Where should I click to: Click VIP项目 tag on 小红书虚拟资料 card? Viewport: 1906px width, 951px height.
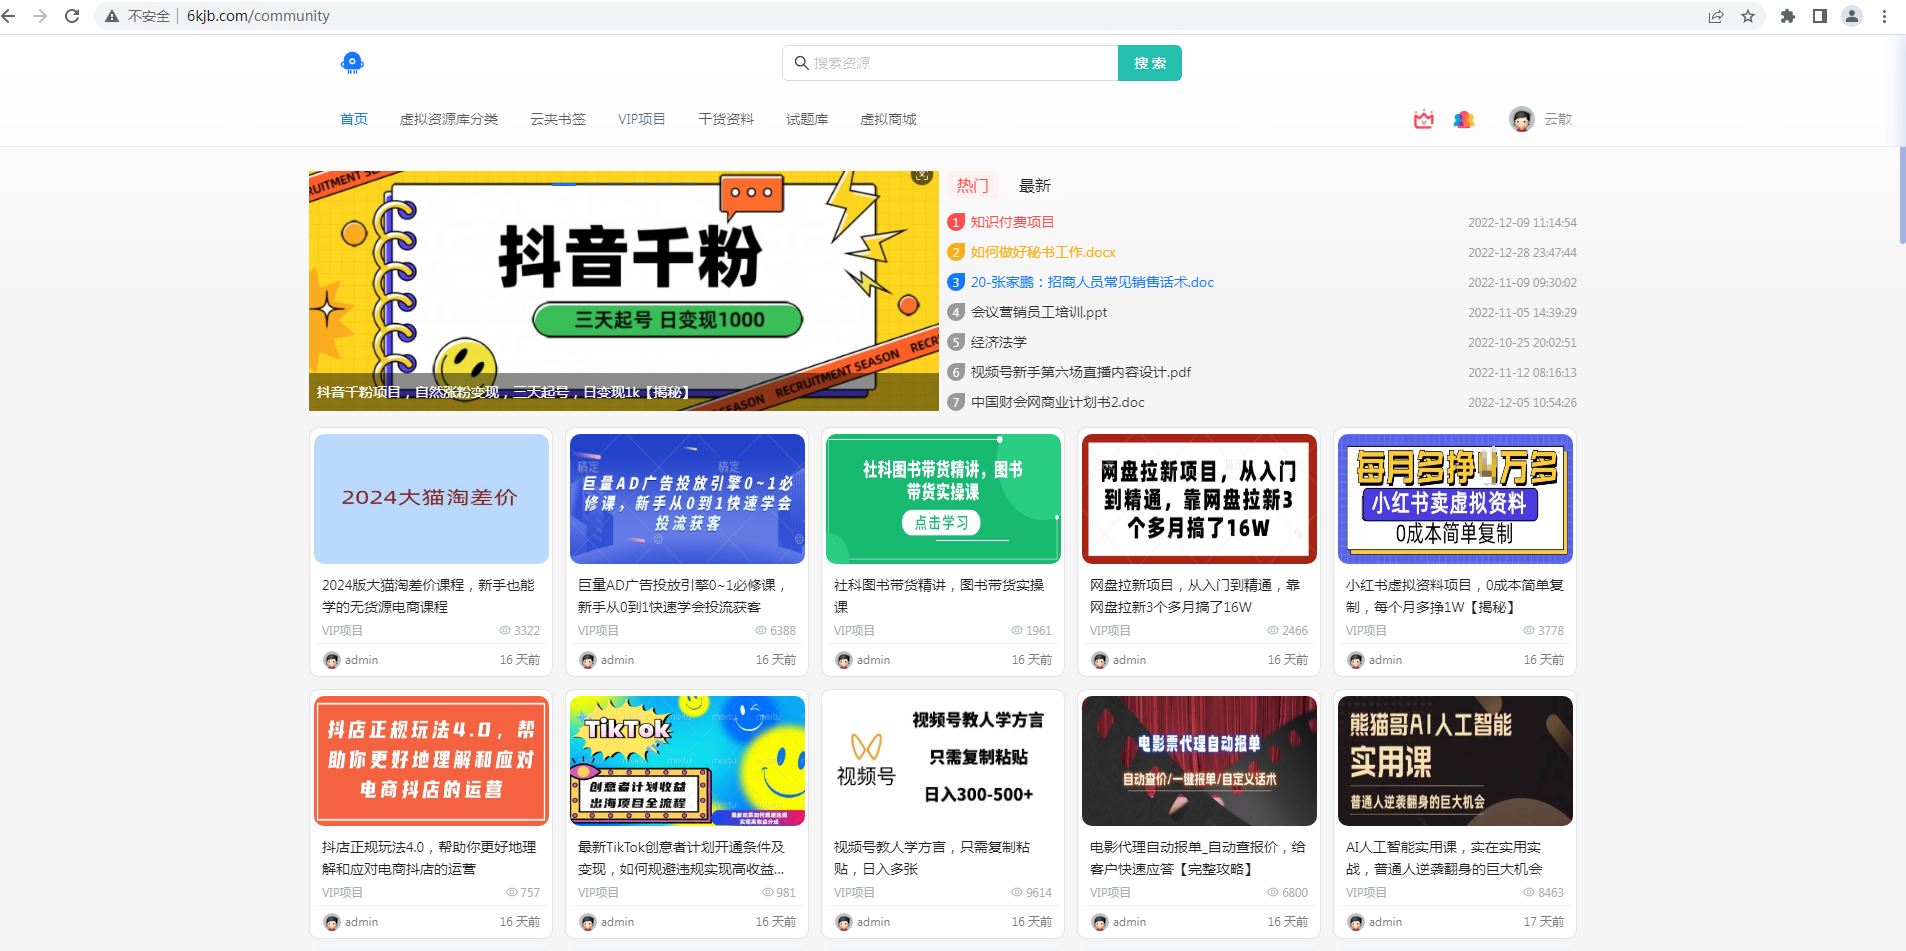[x=1366, y=631]
